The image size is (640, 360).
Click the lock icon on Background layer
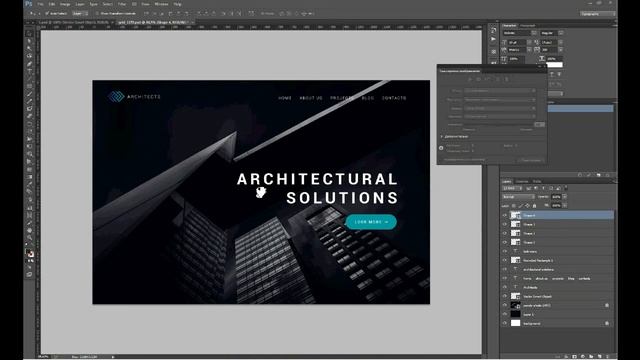(x=607, y=323)
